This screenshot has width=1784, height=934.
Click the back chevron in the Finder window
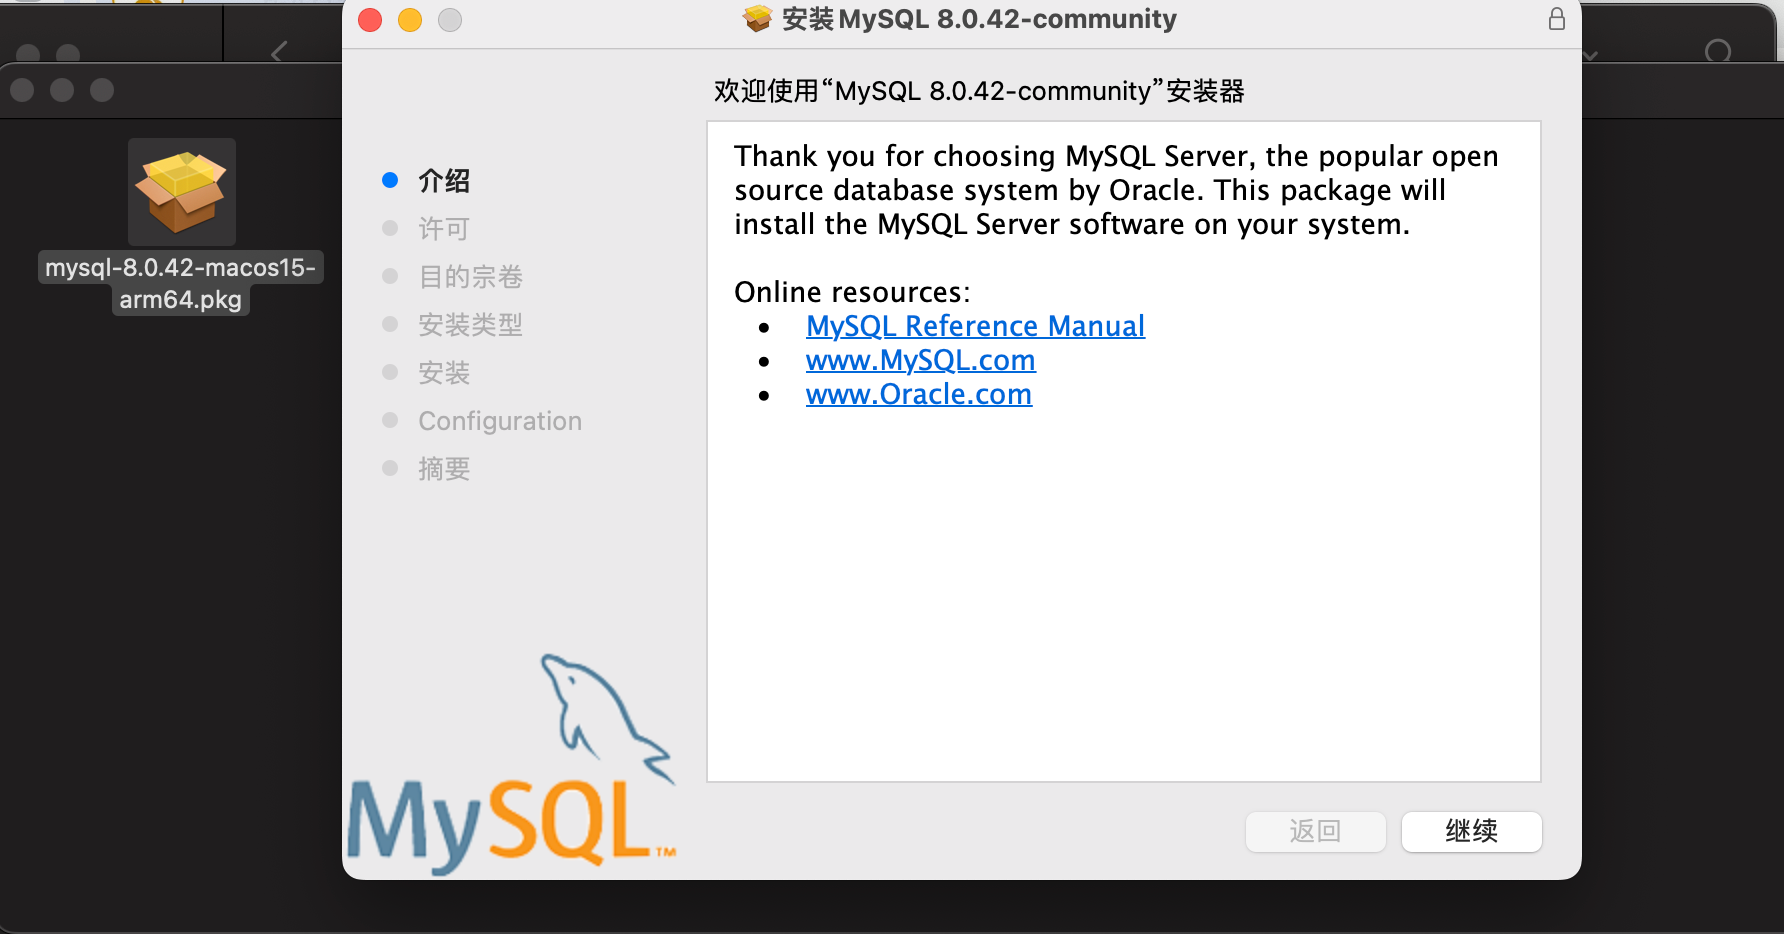279,51
